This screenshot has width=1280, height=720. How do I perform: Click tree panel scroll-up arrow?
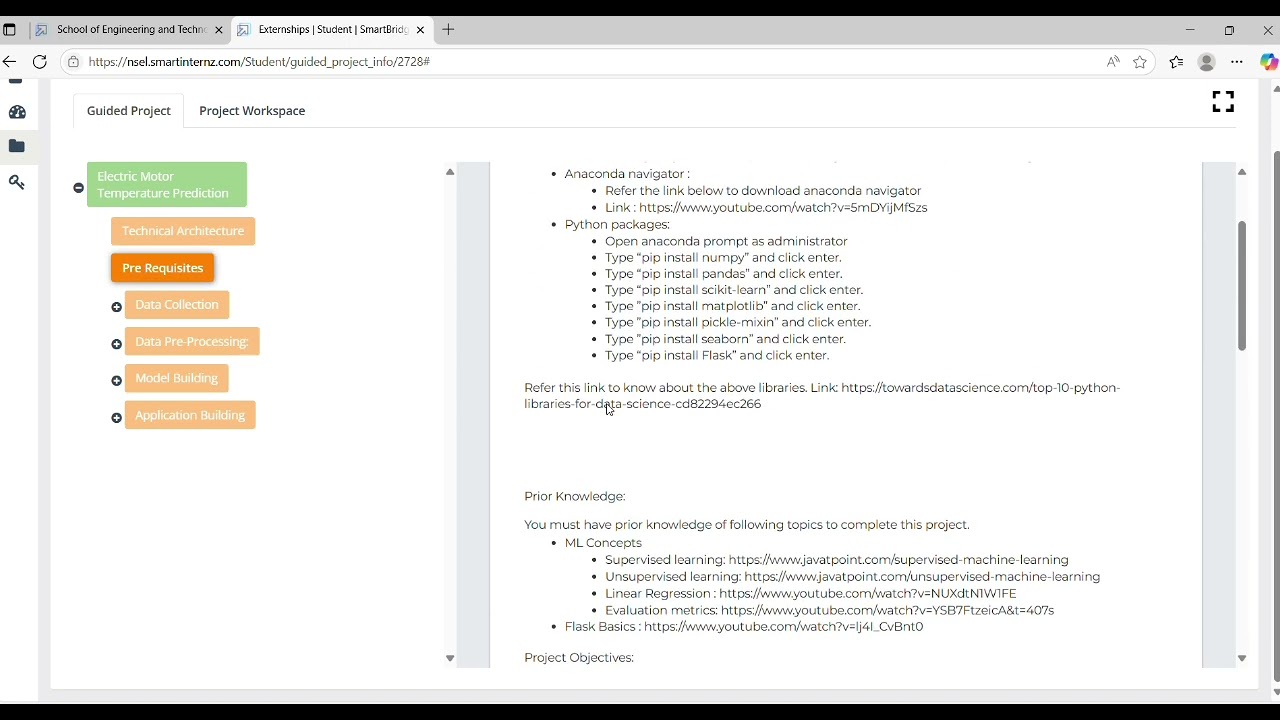click(x=450, y=172)
